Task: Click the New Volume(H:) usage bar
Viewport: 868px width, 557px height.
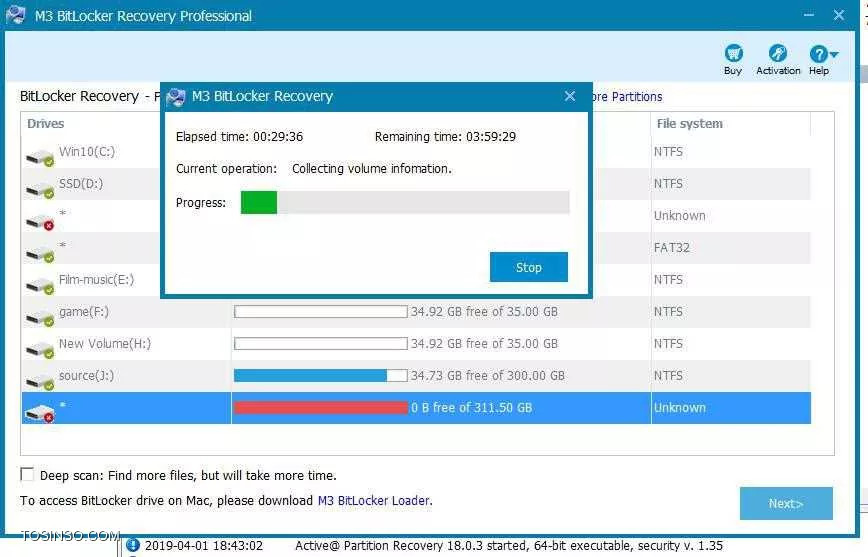Action: pos(321,344)
